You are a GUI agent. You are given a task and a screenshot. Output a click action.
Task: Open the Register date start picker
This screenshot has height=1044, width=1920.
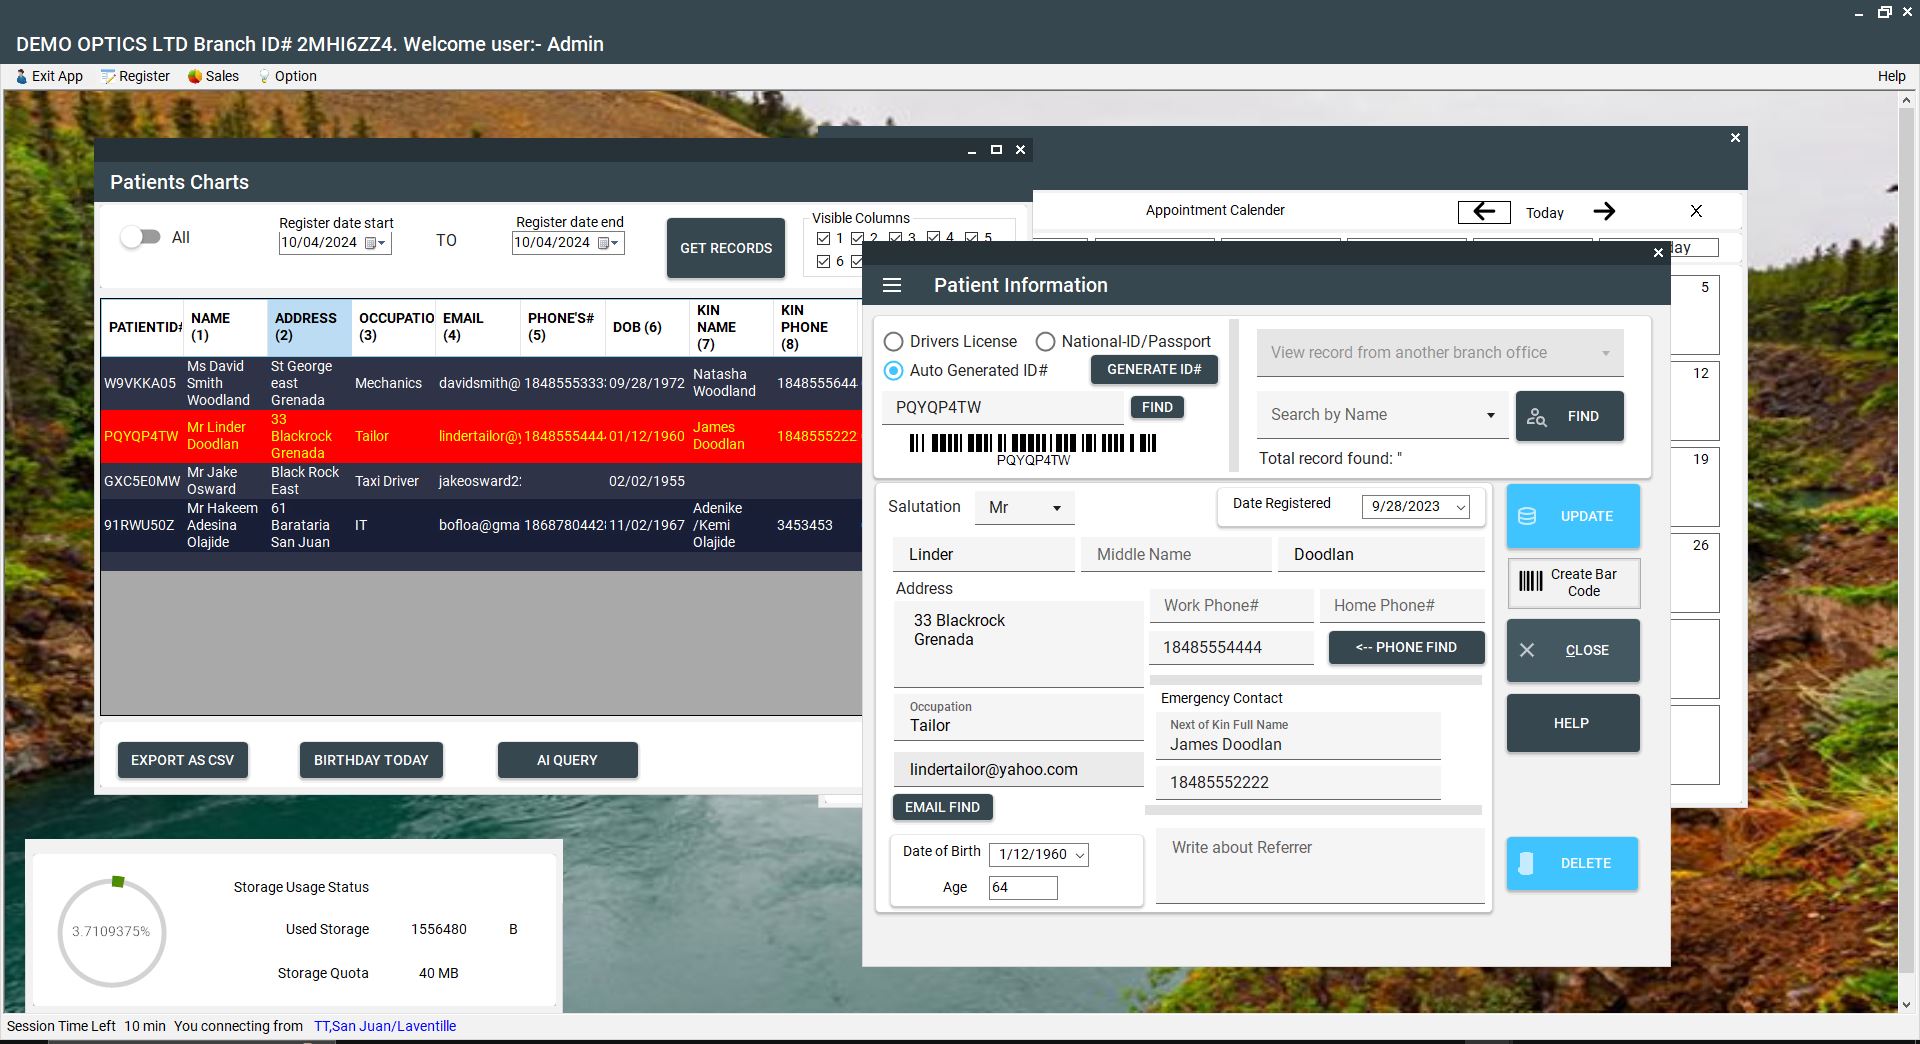(x=375, y=243)
